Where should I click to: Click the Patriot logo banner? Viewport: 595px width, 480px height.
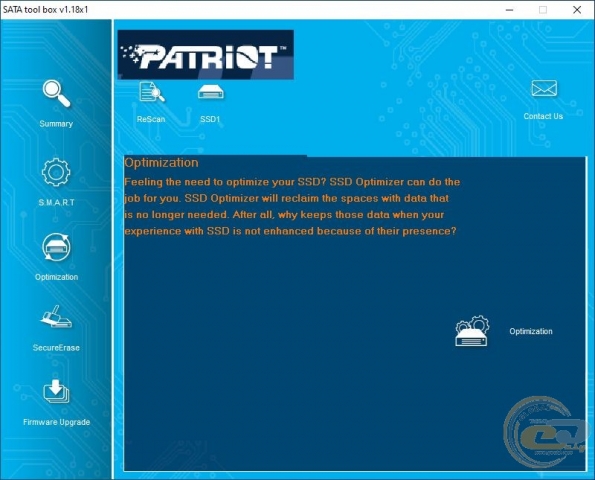206,55
